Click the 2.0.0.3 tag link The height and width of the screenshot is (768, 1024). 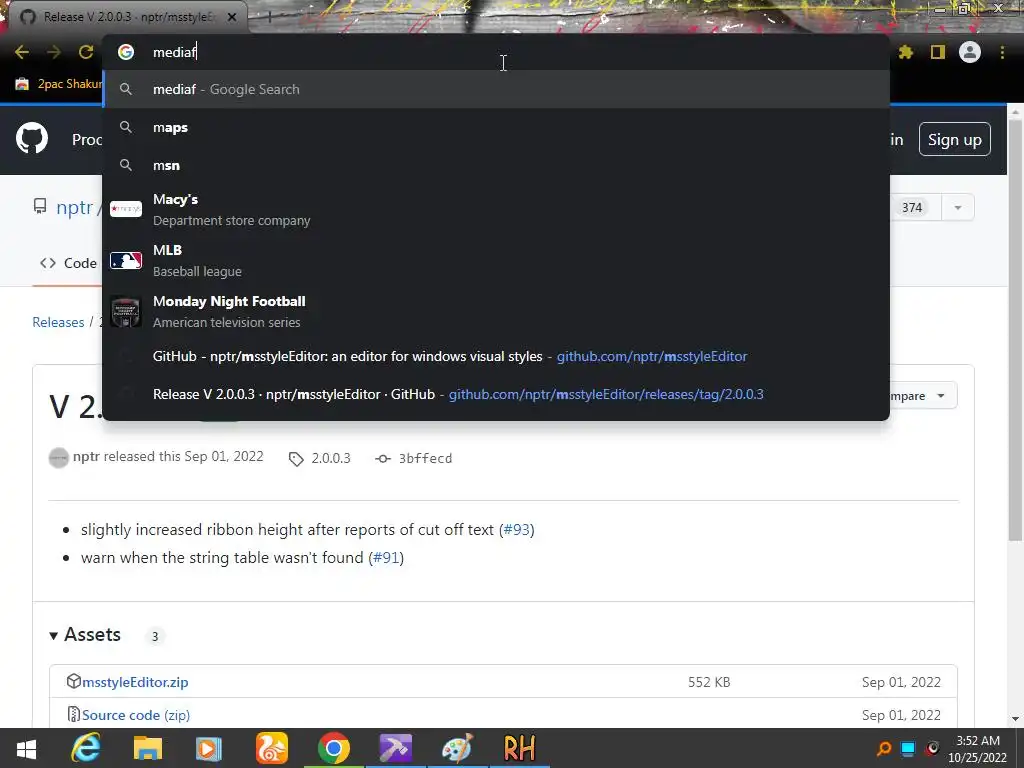coord(319,458)
